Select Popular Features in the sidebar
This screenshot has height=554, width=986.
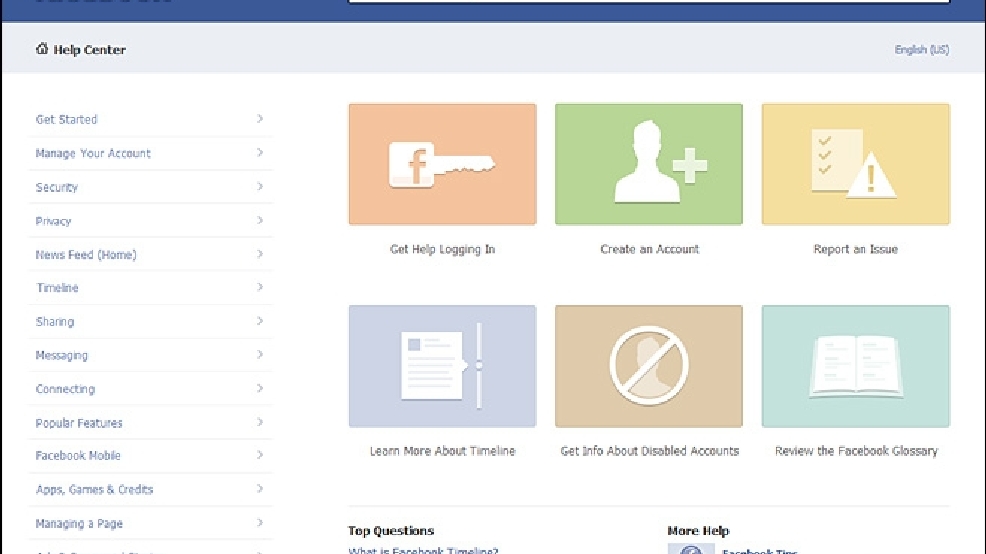79,423
